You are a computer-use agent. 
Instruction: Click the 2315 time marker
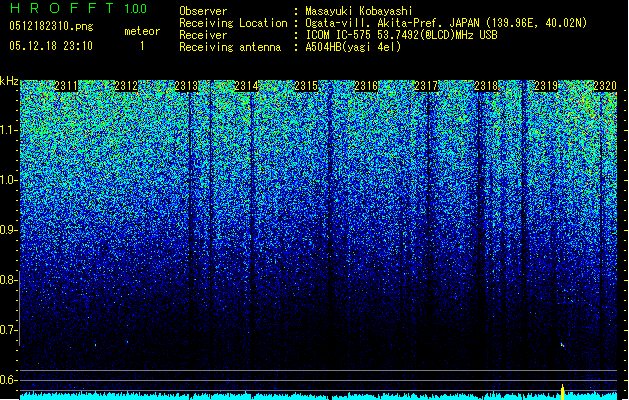pyautogui.click(x=306, y=86)
